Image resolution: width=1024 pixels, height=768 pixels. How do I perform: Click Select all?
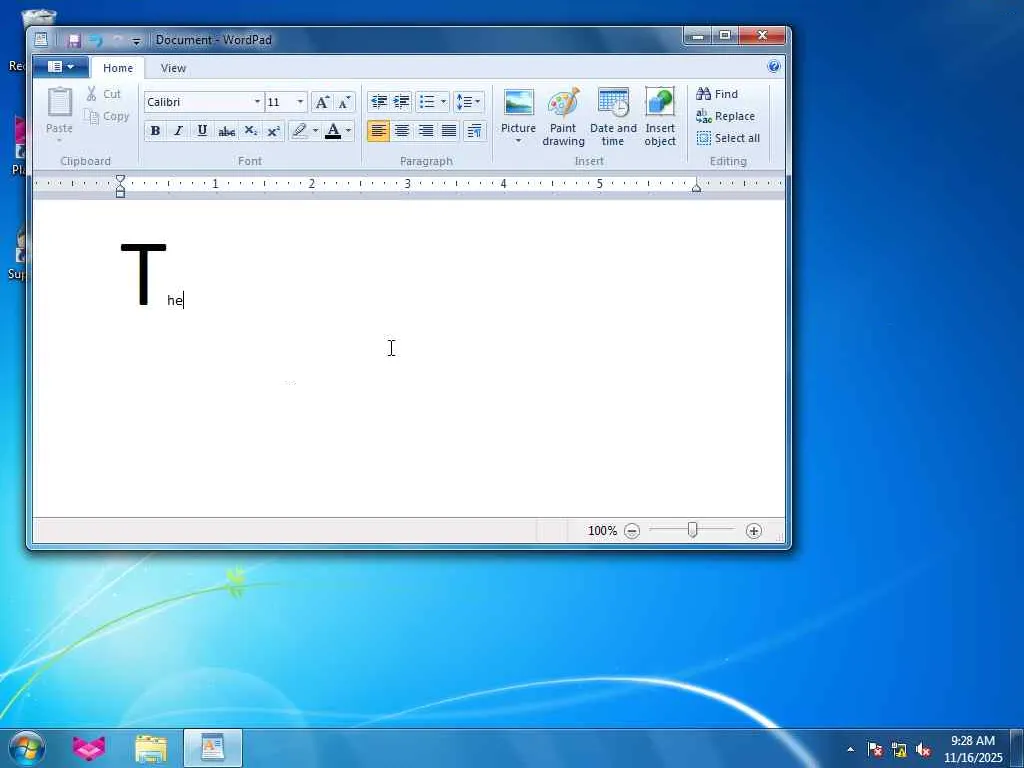tap(728, 138)
